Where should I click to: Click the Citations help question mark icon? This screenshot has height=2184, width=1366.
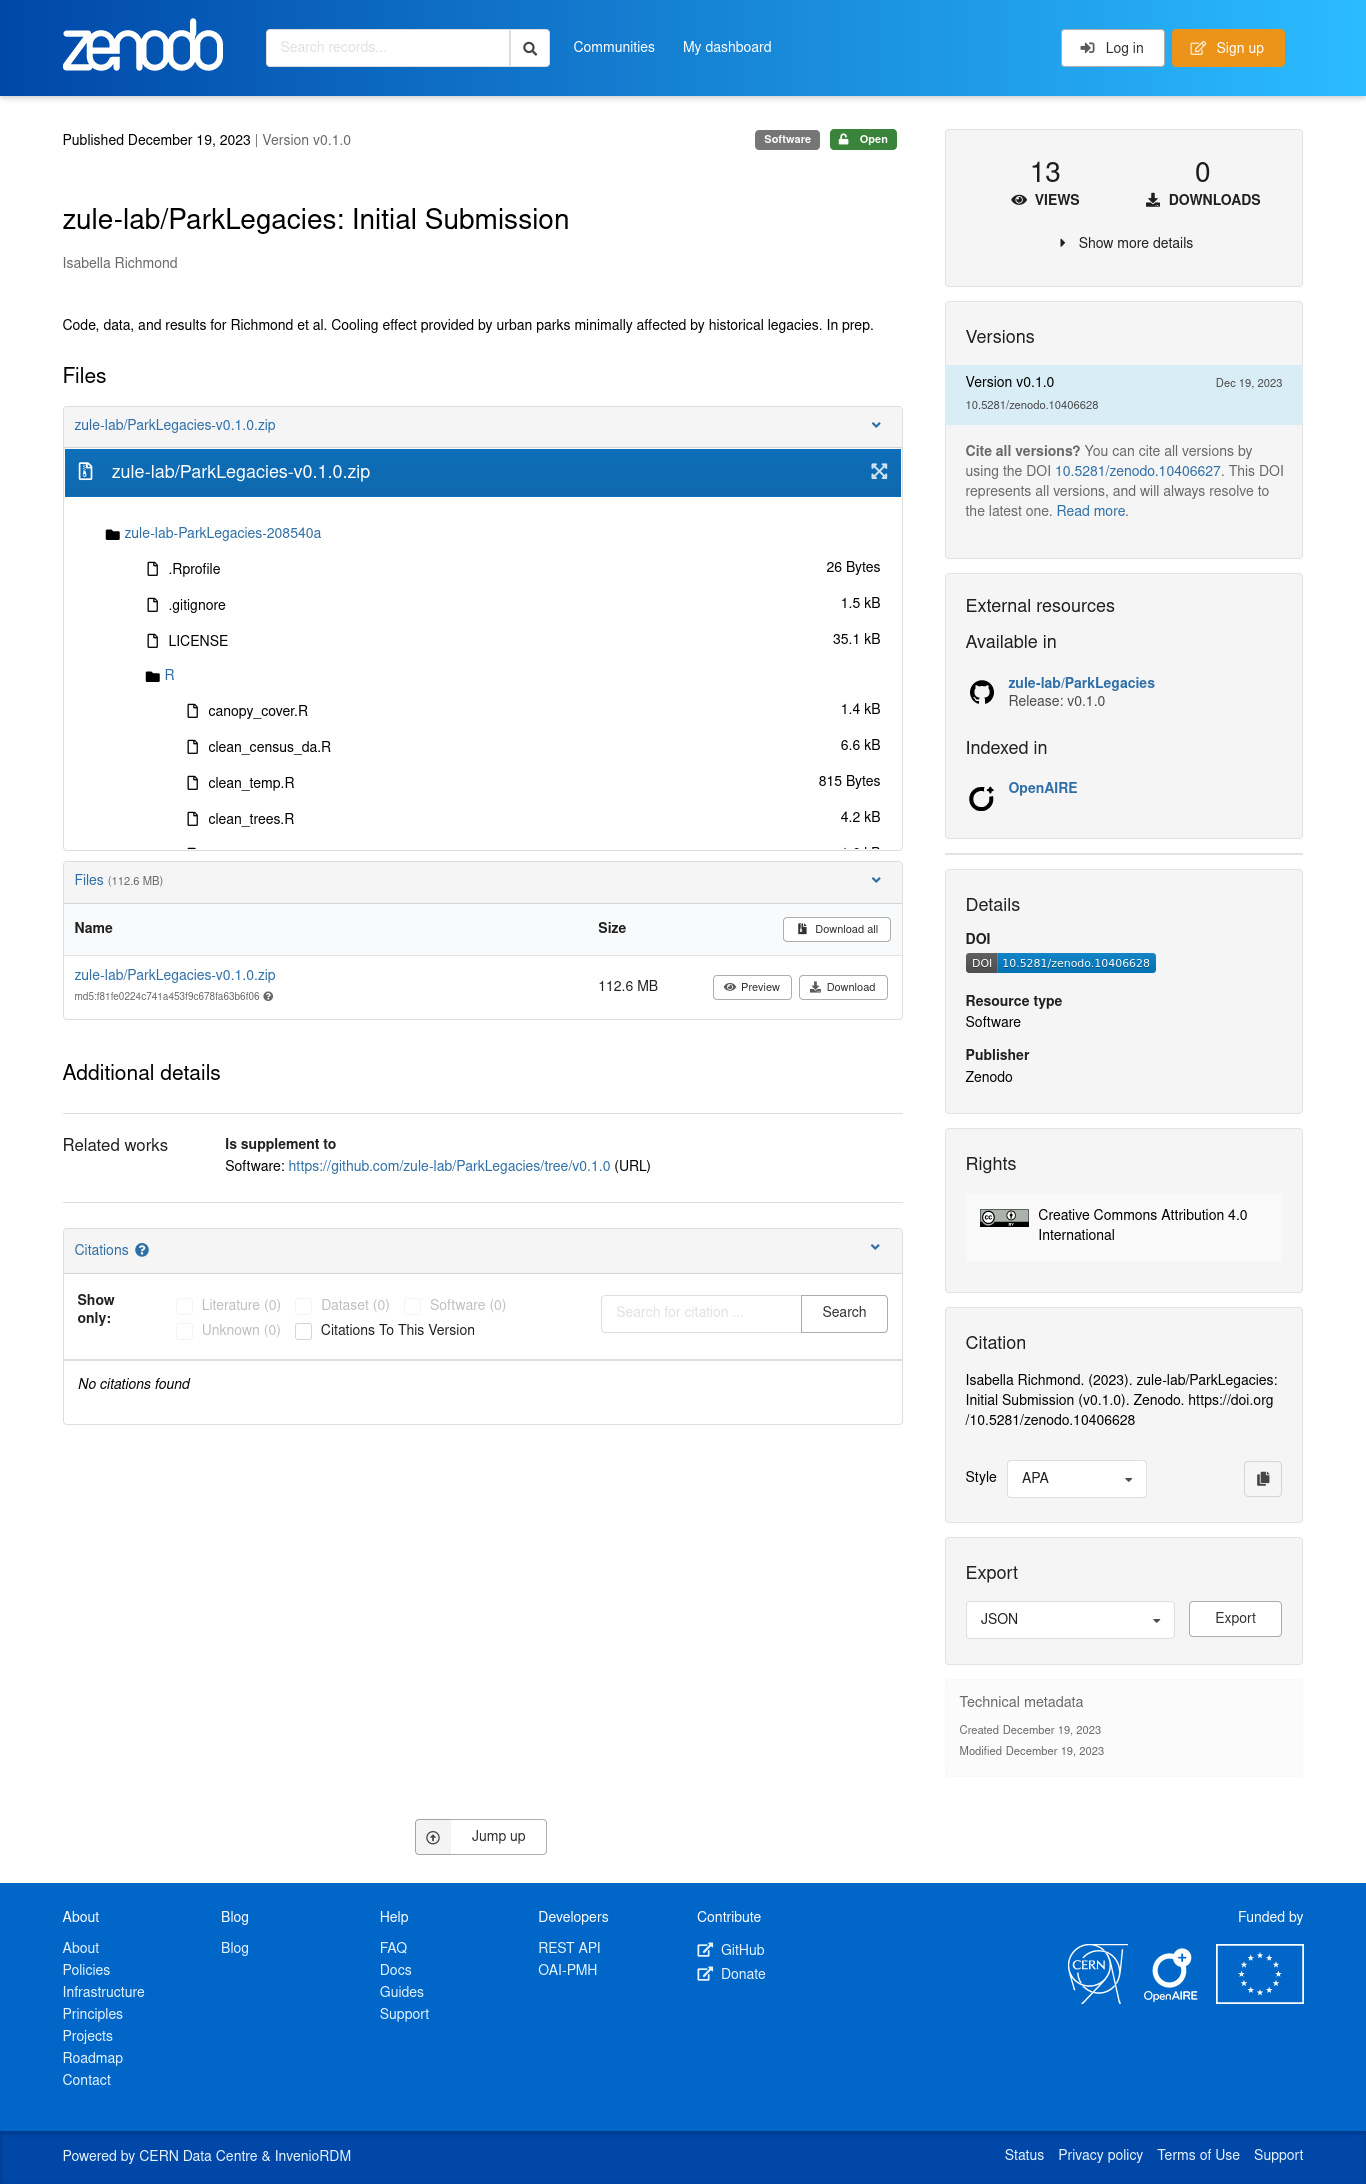142,1250
